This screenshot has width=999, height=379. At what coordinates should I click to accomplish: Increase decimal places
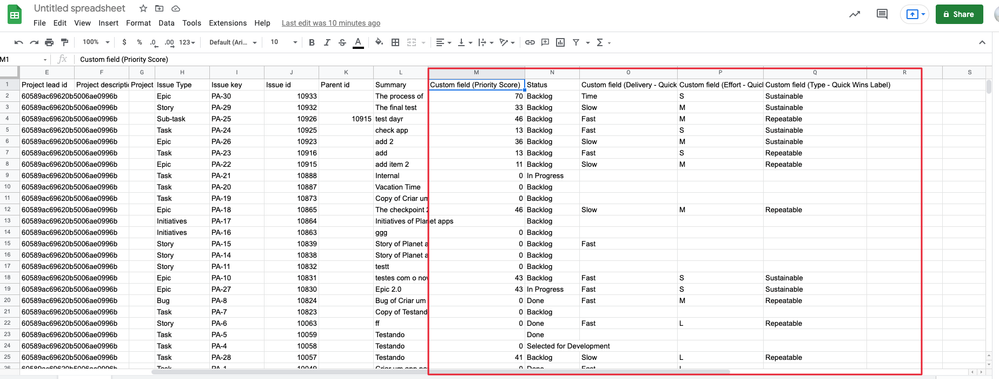[169, 43]
